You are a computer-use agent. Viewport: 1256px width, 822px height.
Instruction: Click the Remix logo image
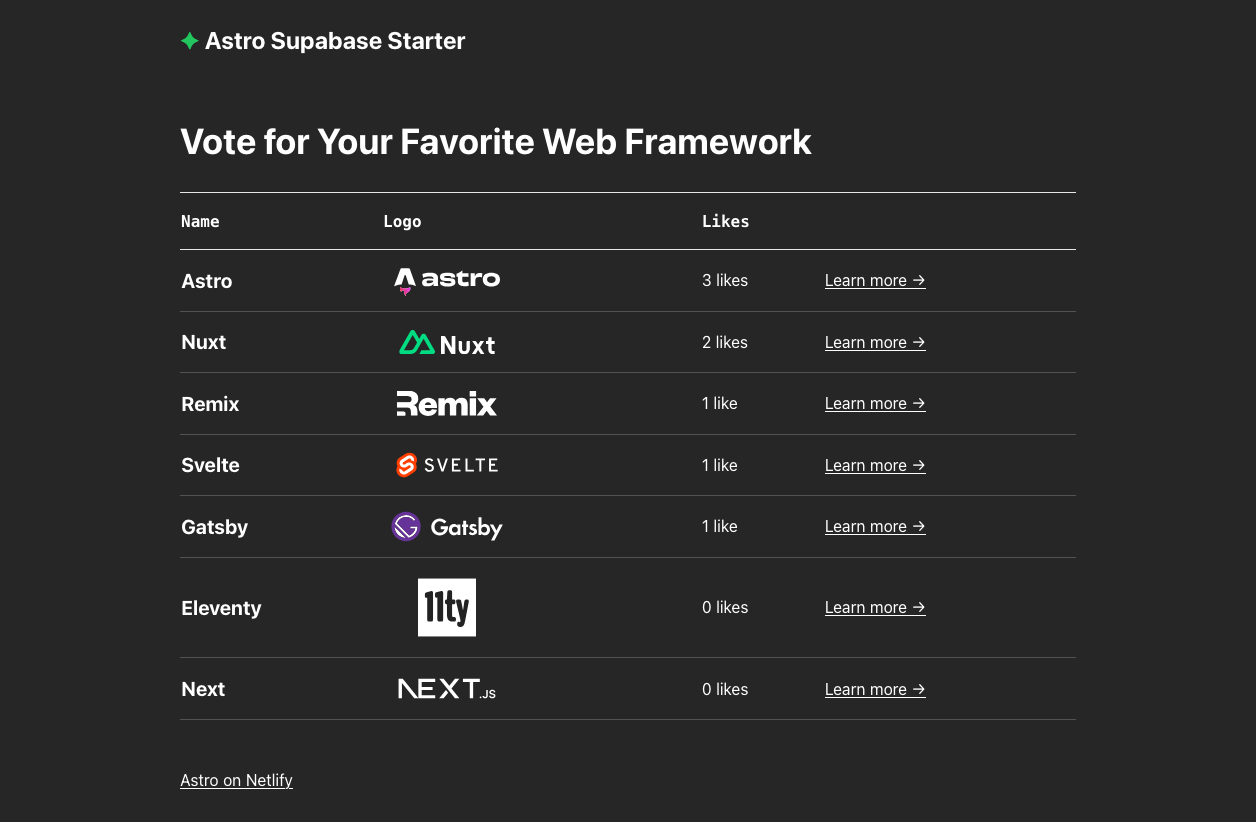[447, 404]
